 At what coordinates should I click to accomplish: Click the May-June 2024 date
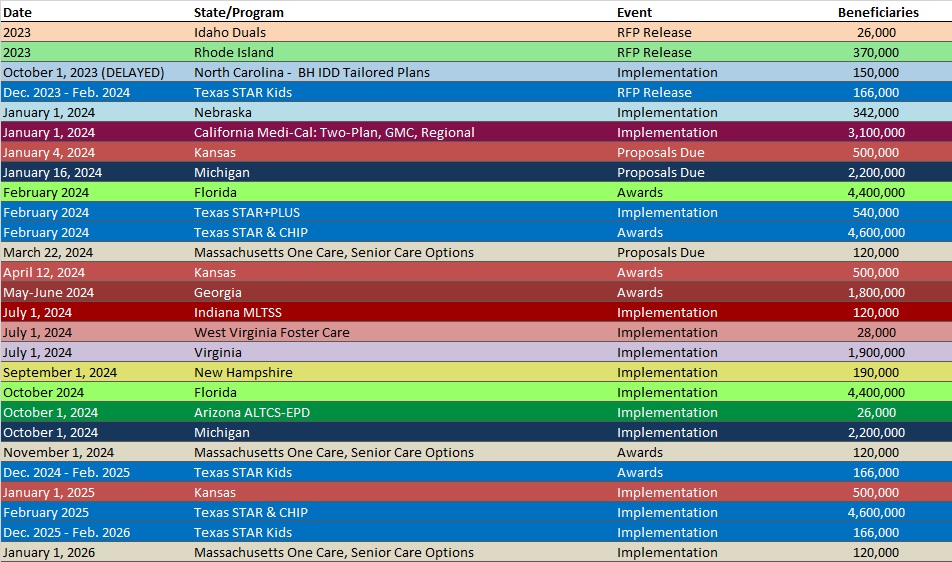[49, 293]
